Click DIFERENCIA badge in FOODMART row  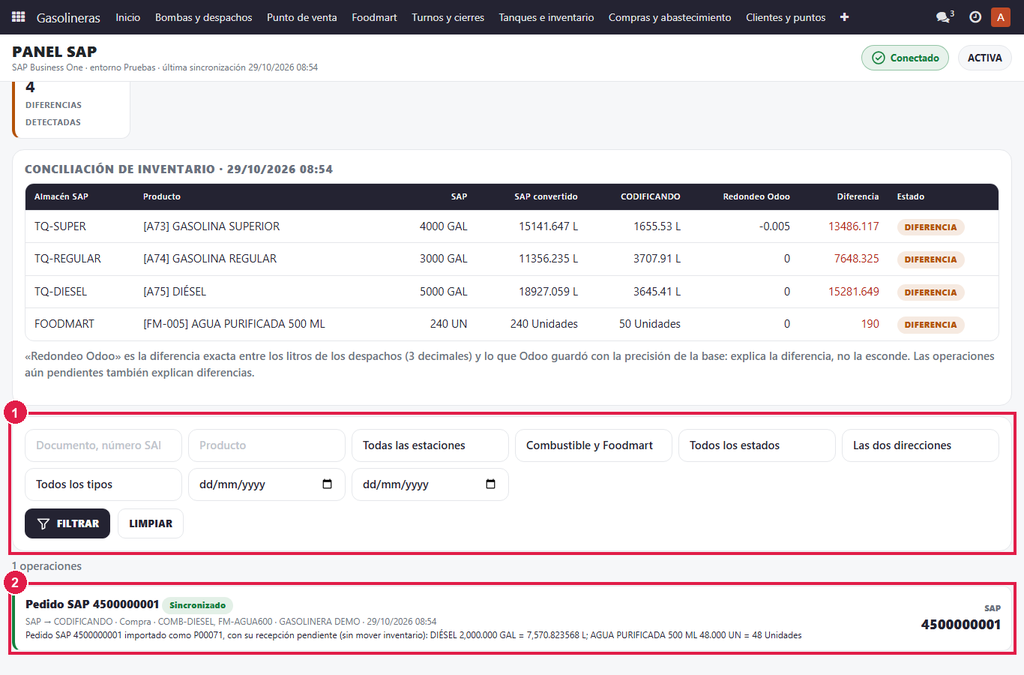click(930, 324)
